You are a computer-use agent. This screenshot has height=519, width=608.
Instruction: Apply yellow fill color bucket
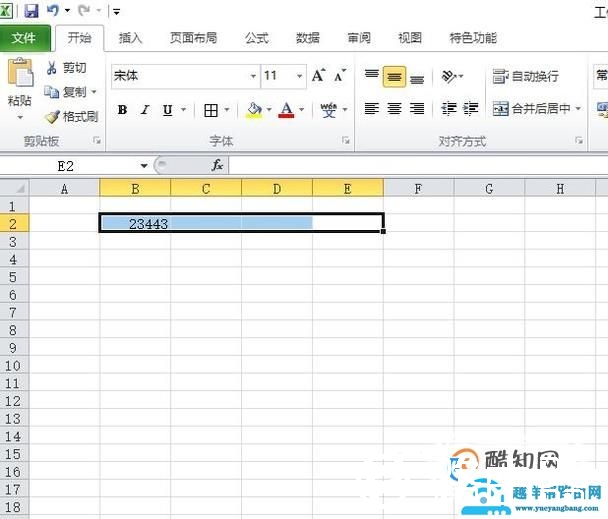[x=254, y=110]
